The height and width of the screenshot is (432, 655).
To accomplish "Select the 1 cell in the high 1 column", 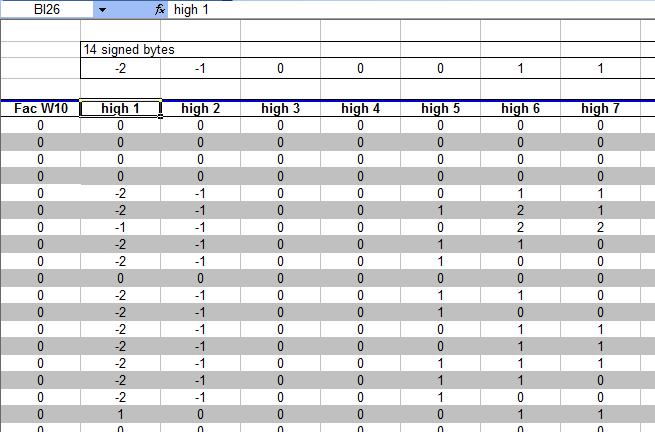I will (x=120, y=414).
